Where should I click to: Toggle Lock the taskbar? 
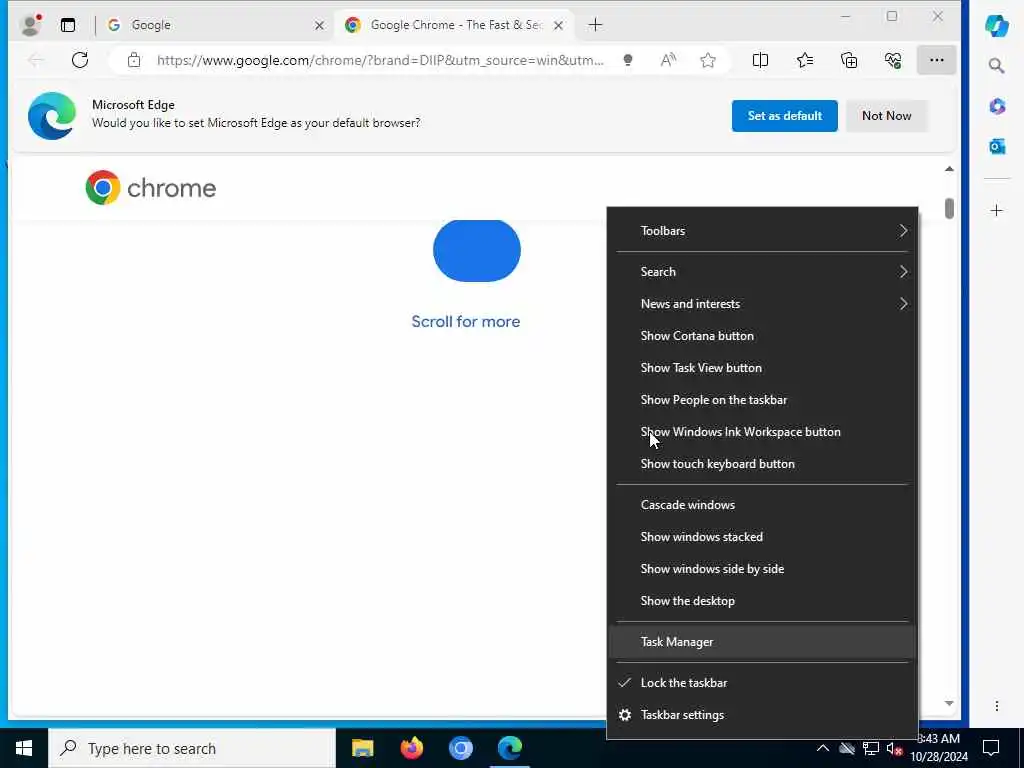[762, 682]
